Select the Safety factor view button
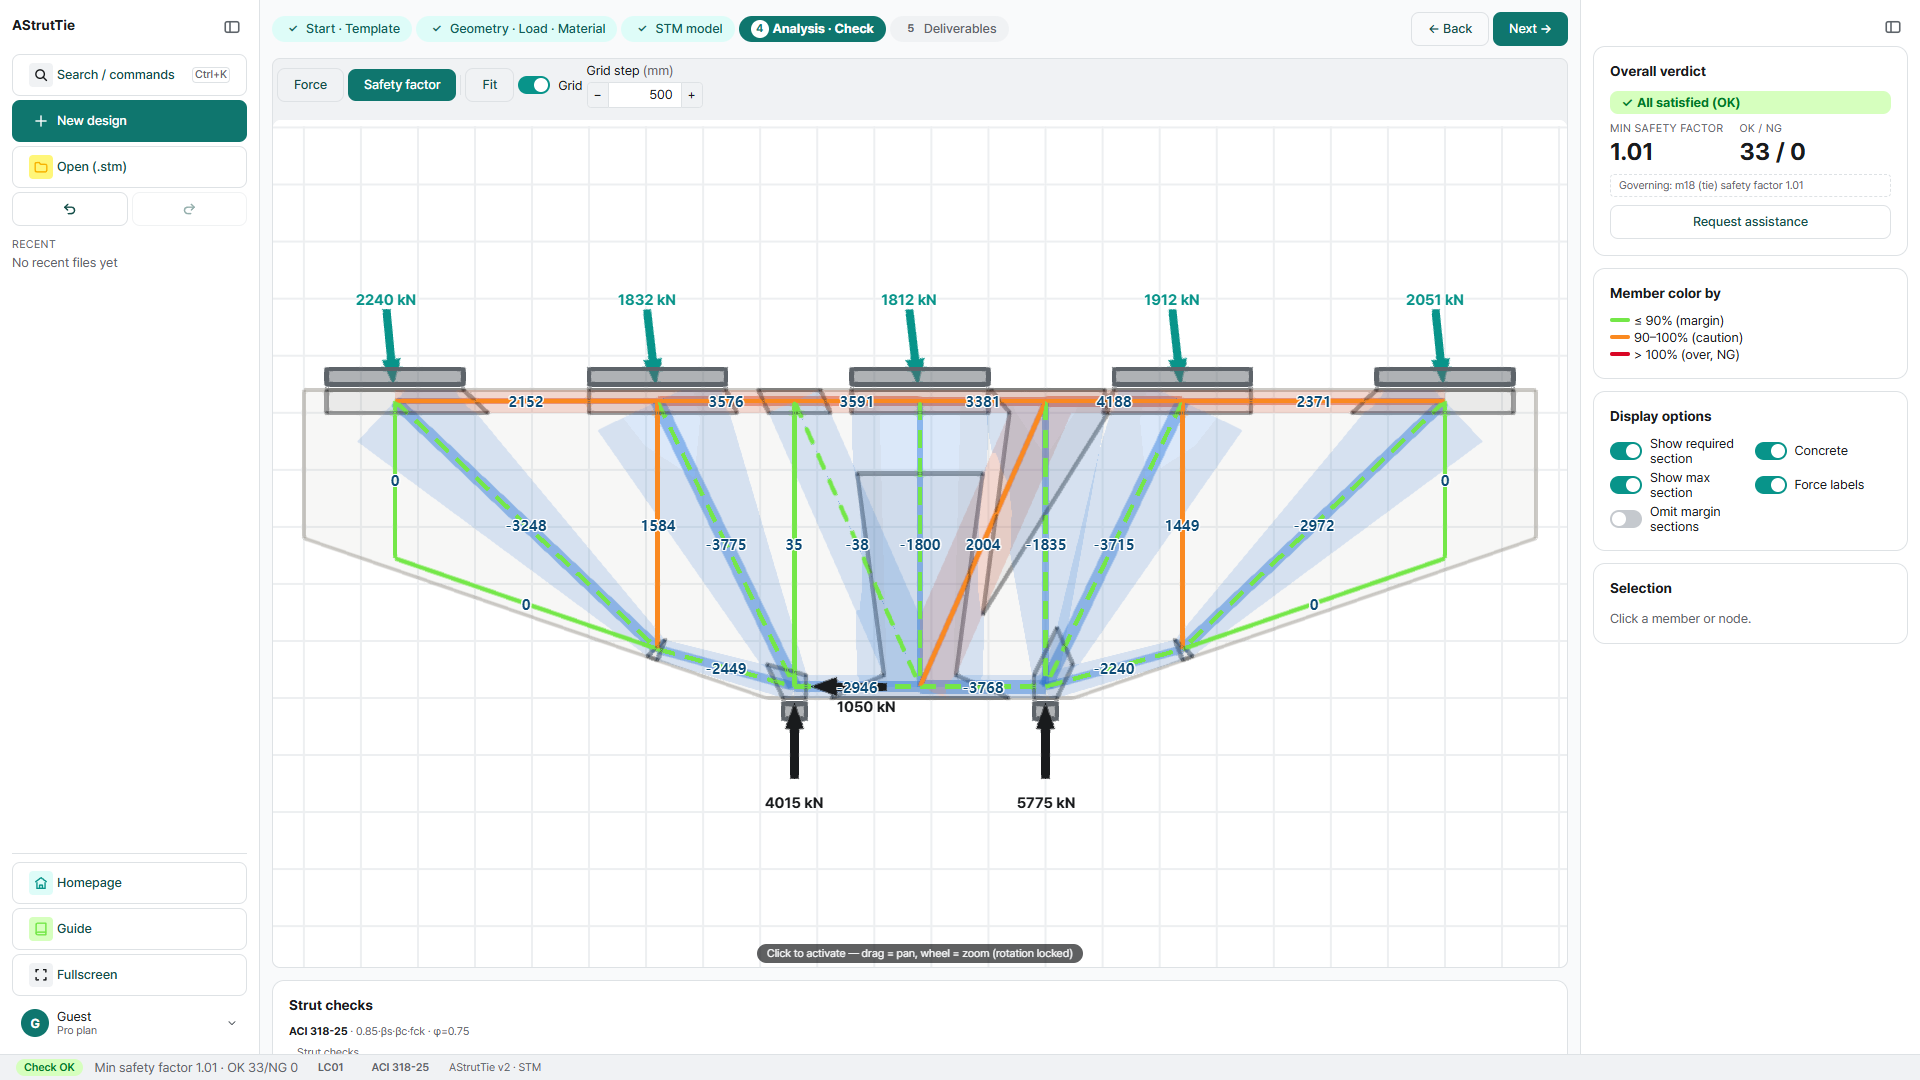Viewport: 1920px width, 1080px height. [x=402, y=85]
